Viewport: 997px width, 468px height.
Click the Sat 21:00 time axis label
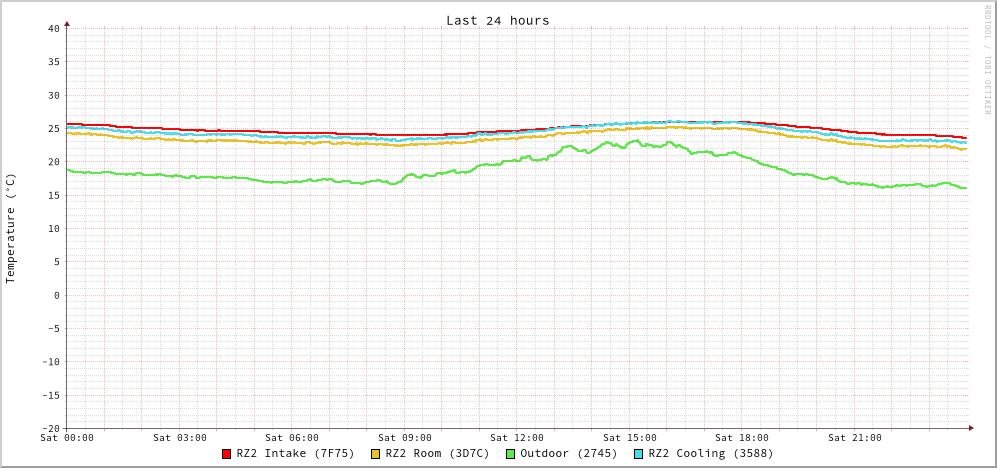[855, 438]
